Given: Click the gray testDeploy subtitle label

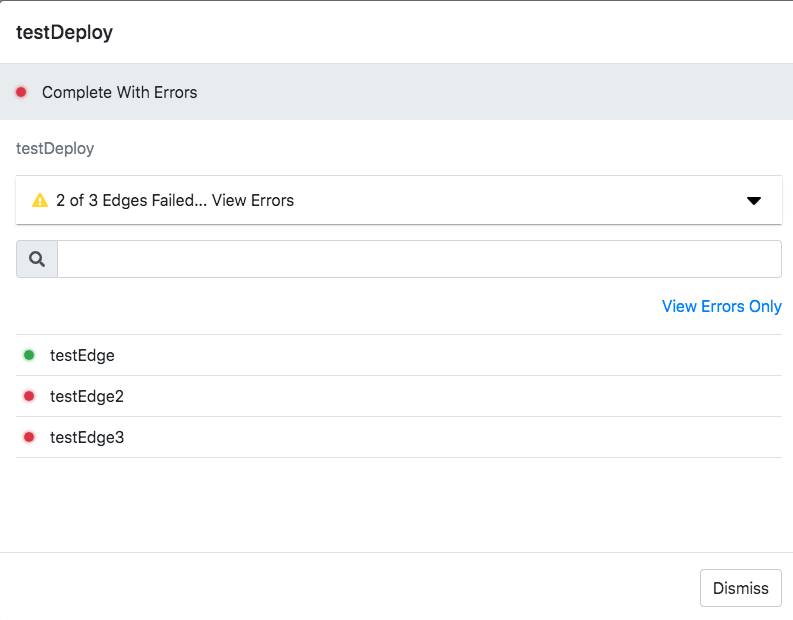Looking at the screenshot, I should 55,148.
